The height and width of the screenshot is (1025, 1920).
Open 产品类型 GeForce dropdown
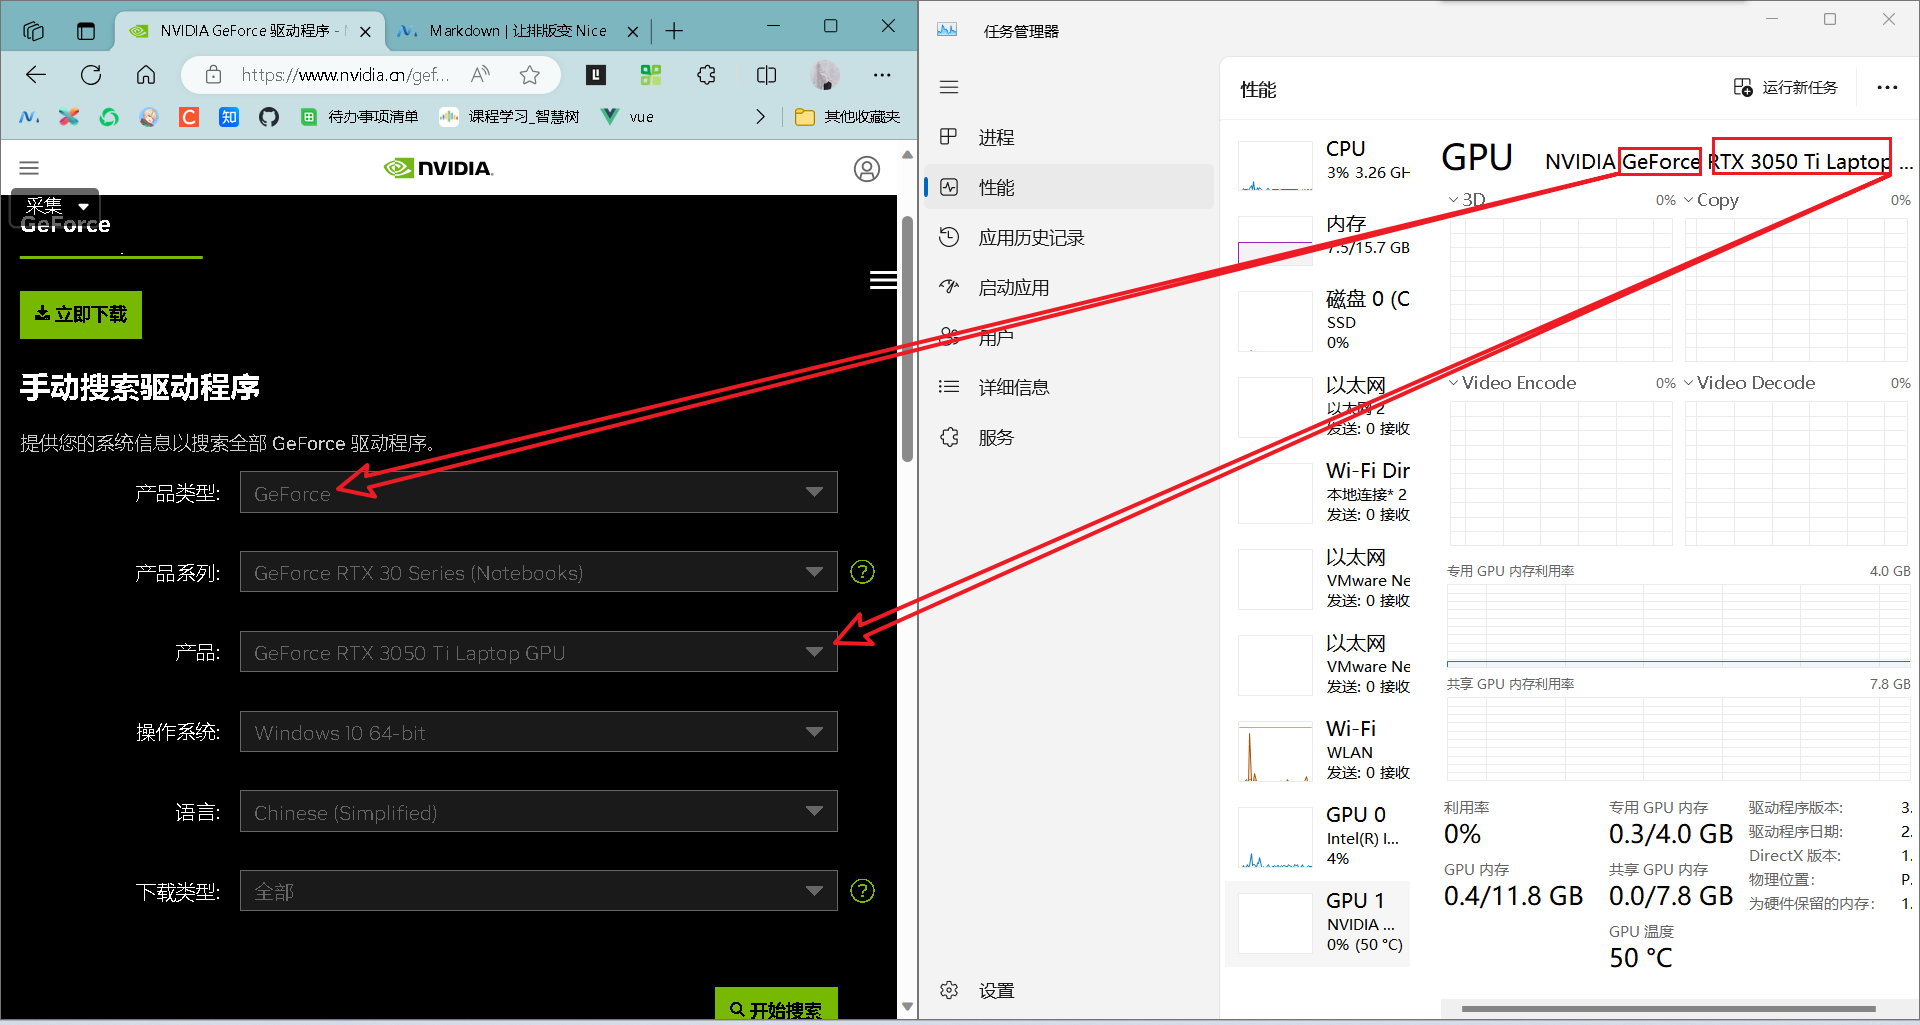pos(538,492)
